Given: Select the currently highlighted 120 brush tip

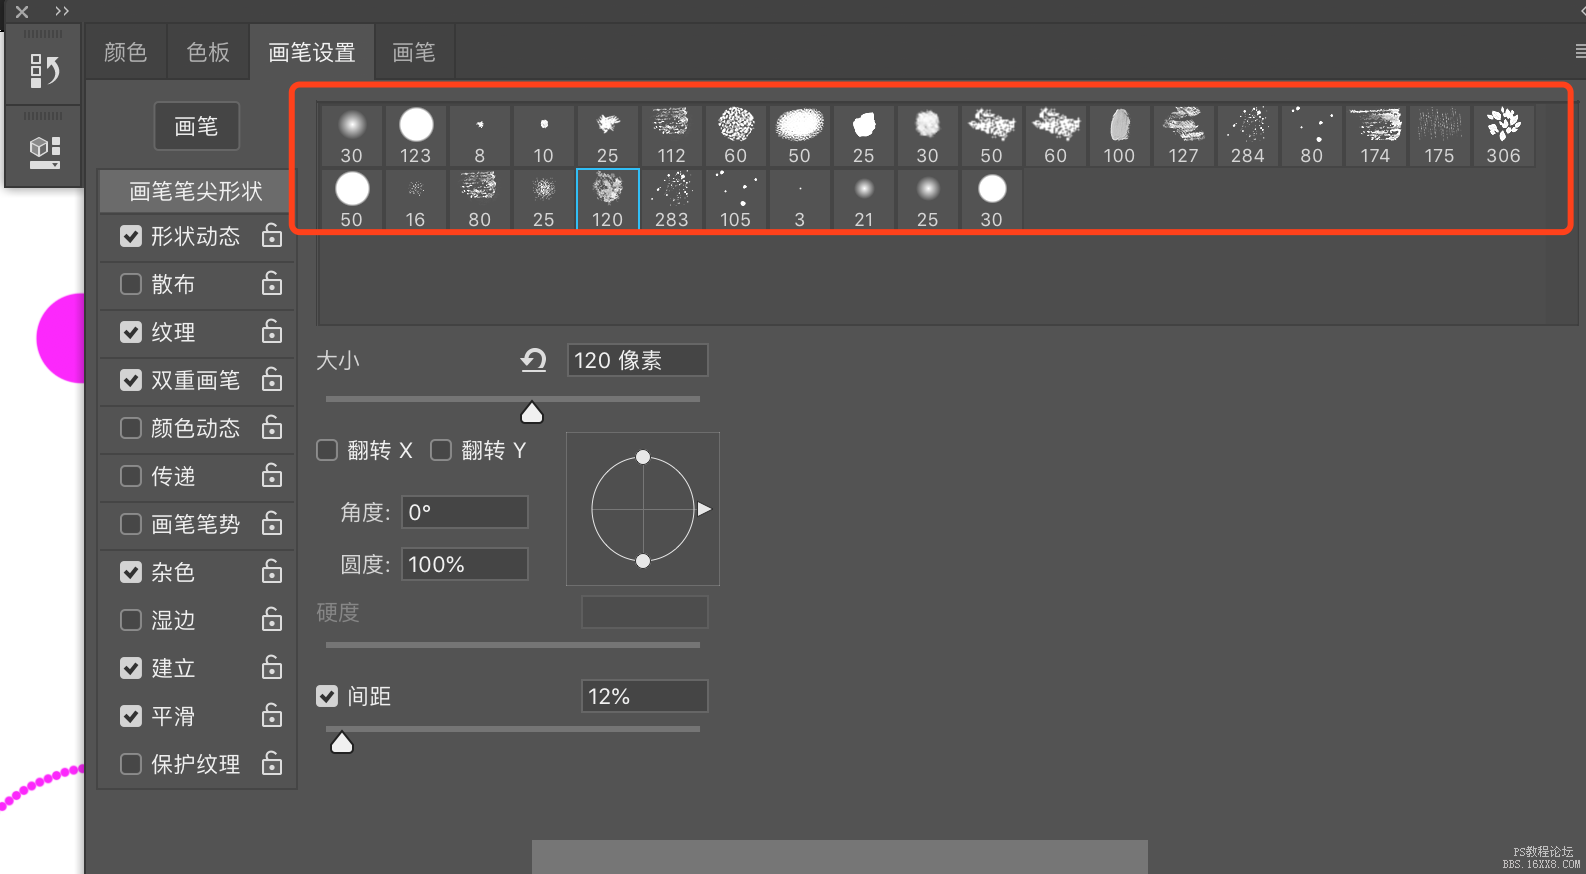Looking at the screenshot, I should tap(608, 200).
